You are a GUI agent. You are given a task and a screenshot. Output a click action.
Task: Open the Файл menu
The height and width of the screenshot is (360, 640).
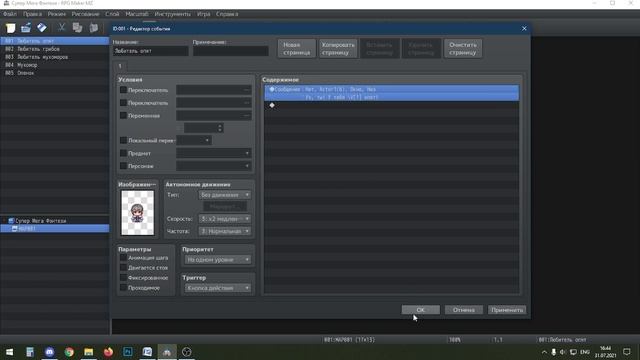pos(10,14)
